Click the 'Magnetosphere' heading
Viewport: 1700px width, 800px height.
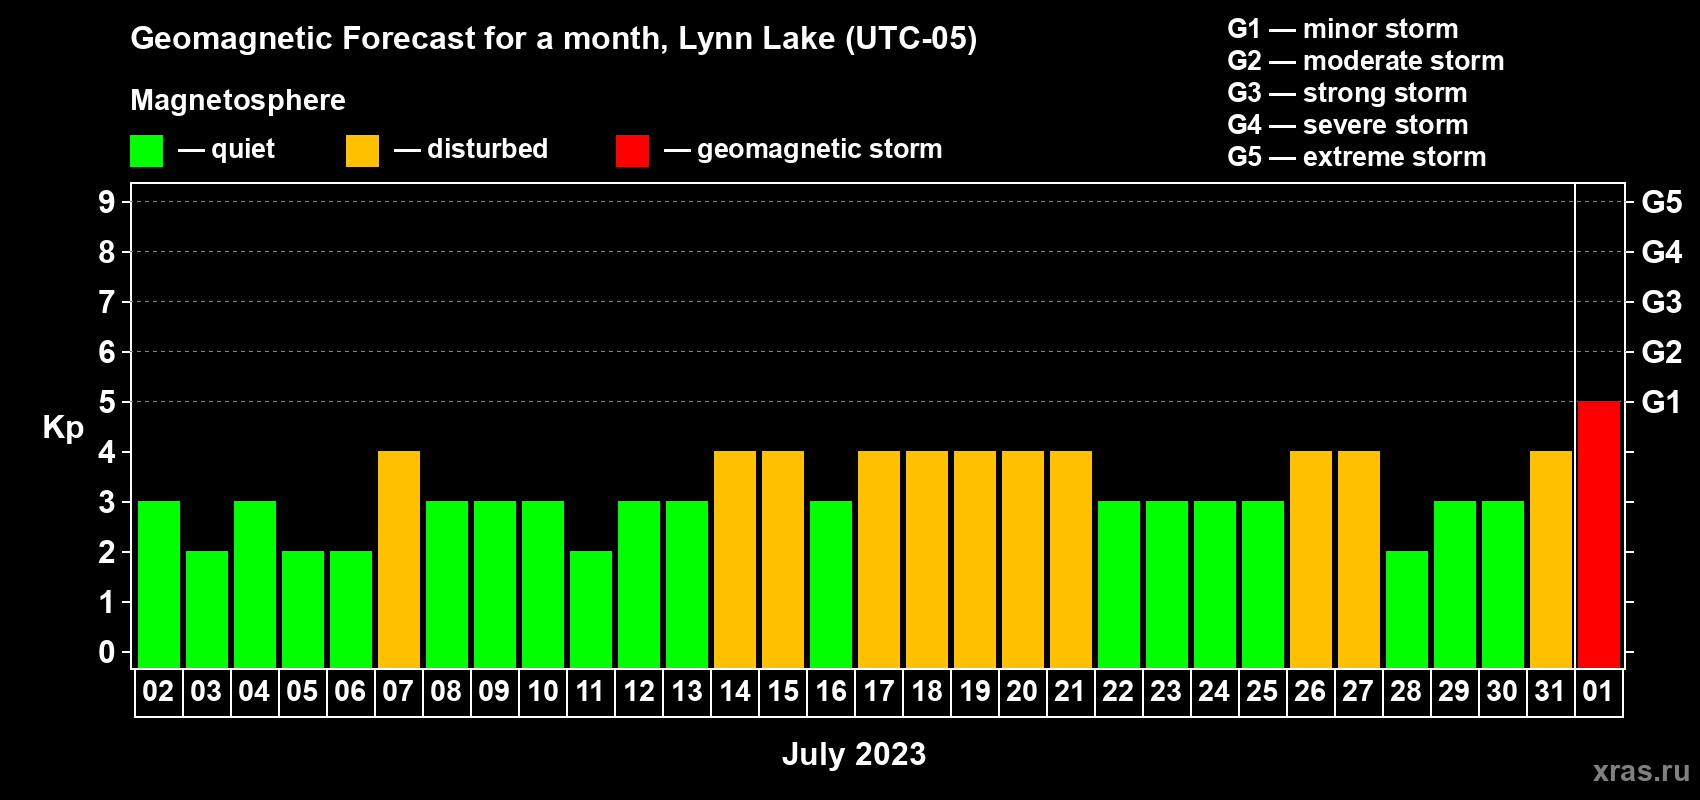click(x=238, y=100)
